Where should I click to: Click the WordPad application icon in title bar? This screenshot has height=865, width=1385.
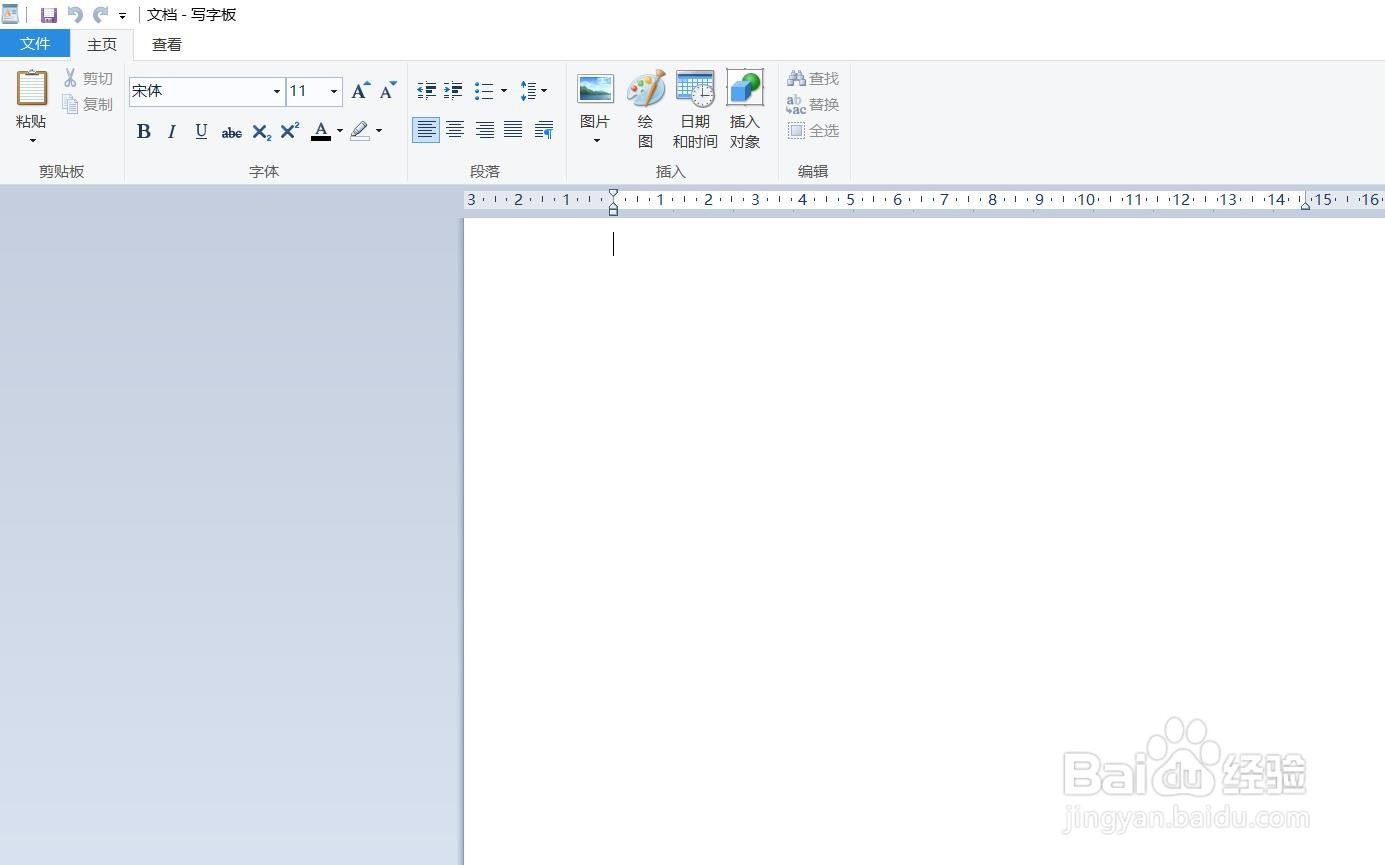[10, 14]
